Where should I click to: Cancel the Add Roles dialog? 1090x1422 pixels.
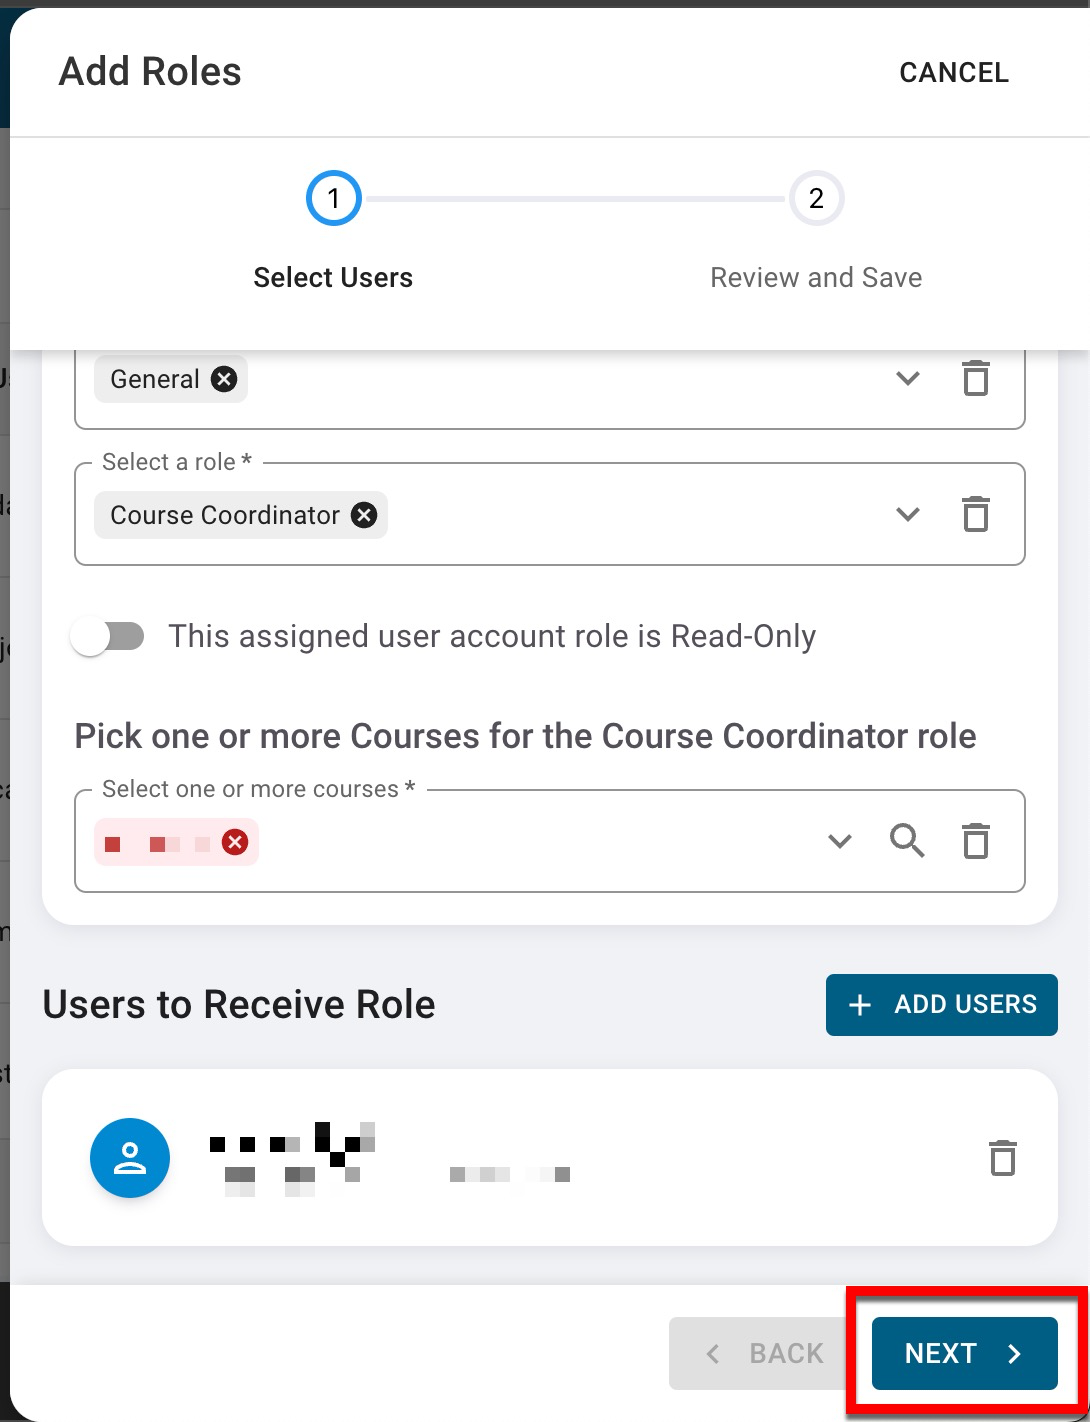click(x=953, y=72)
